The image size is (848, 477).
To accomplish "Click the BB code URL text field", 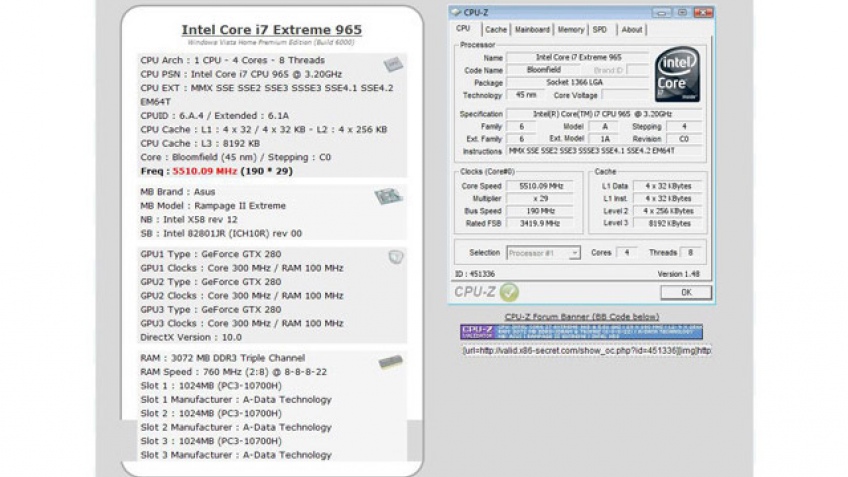I will [x=586, y=350].
